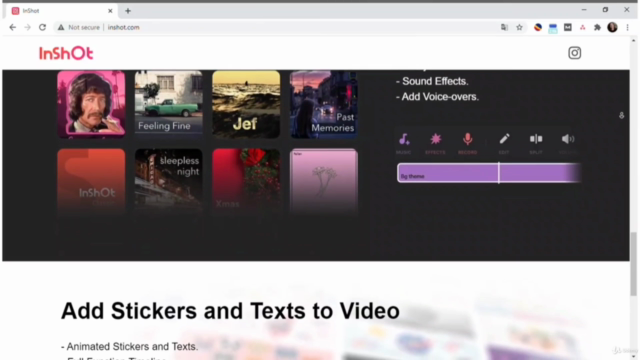
Task: Select the man portrait sticker thumbnail
Action: pos(91,104)
